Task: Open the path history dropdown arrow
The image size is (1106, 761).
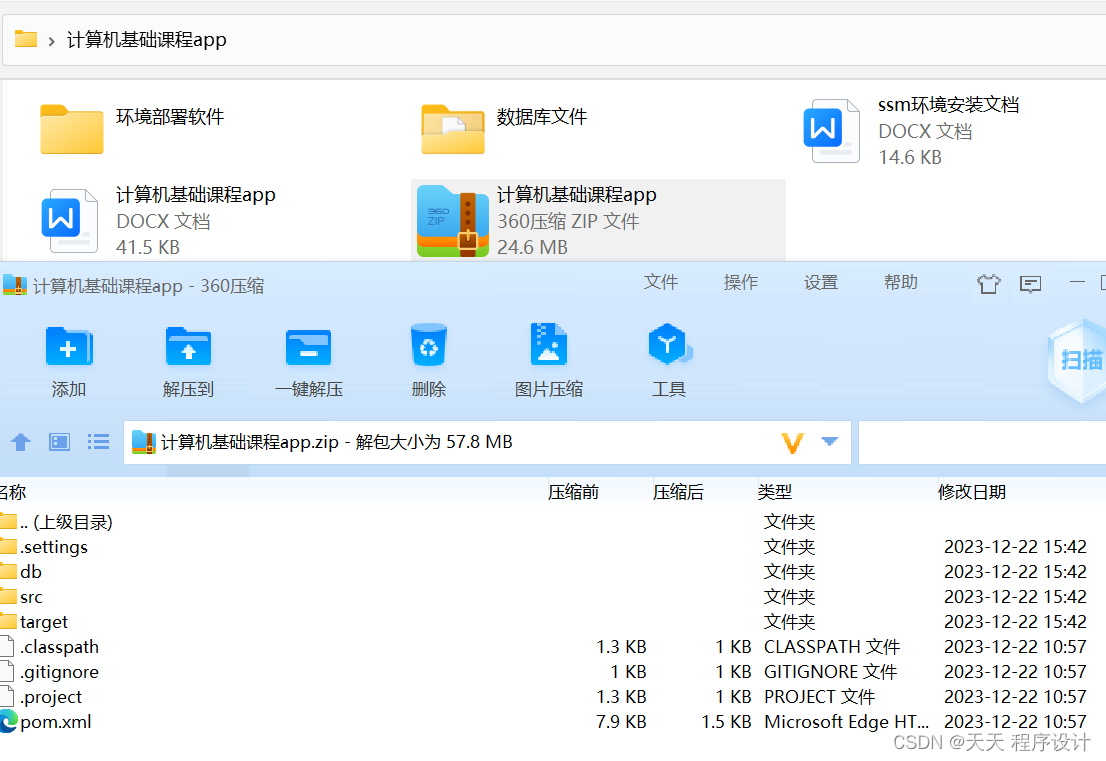Action: pyautogui.click(x=830, y=442)
